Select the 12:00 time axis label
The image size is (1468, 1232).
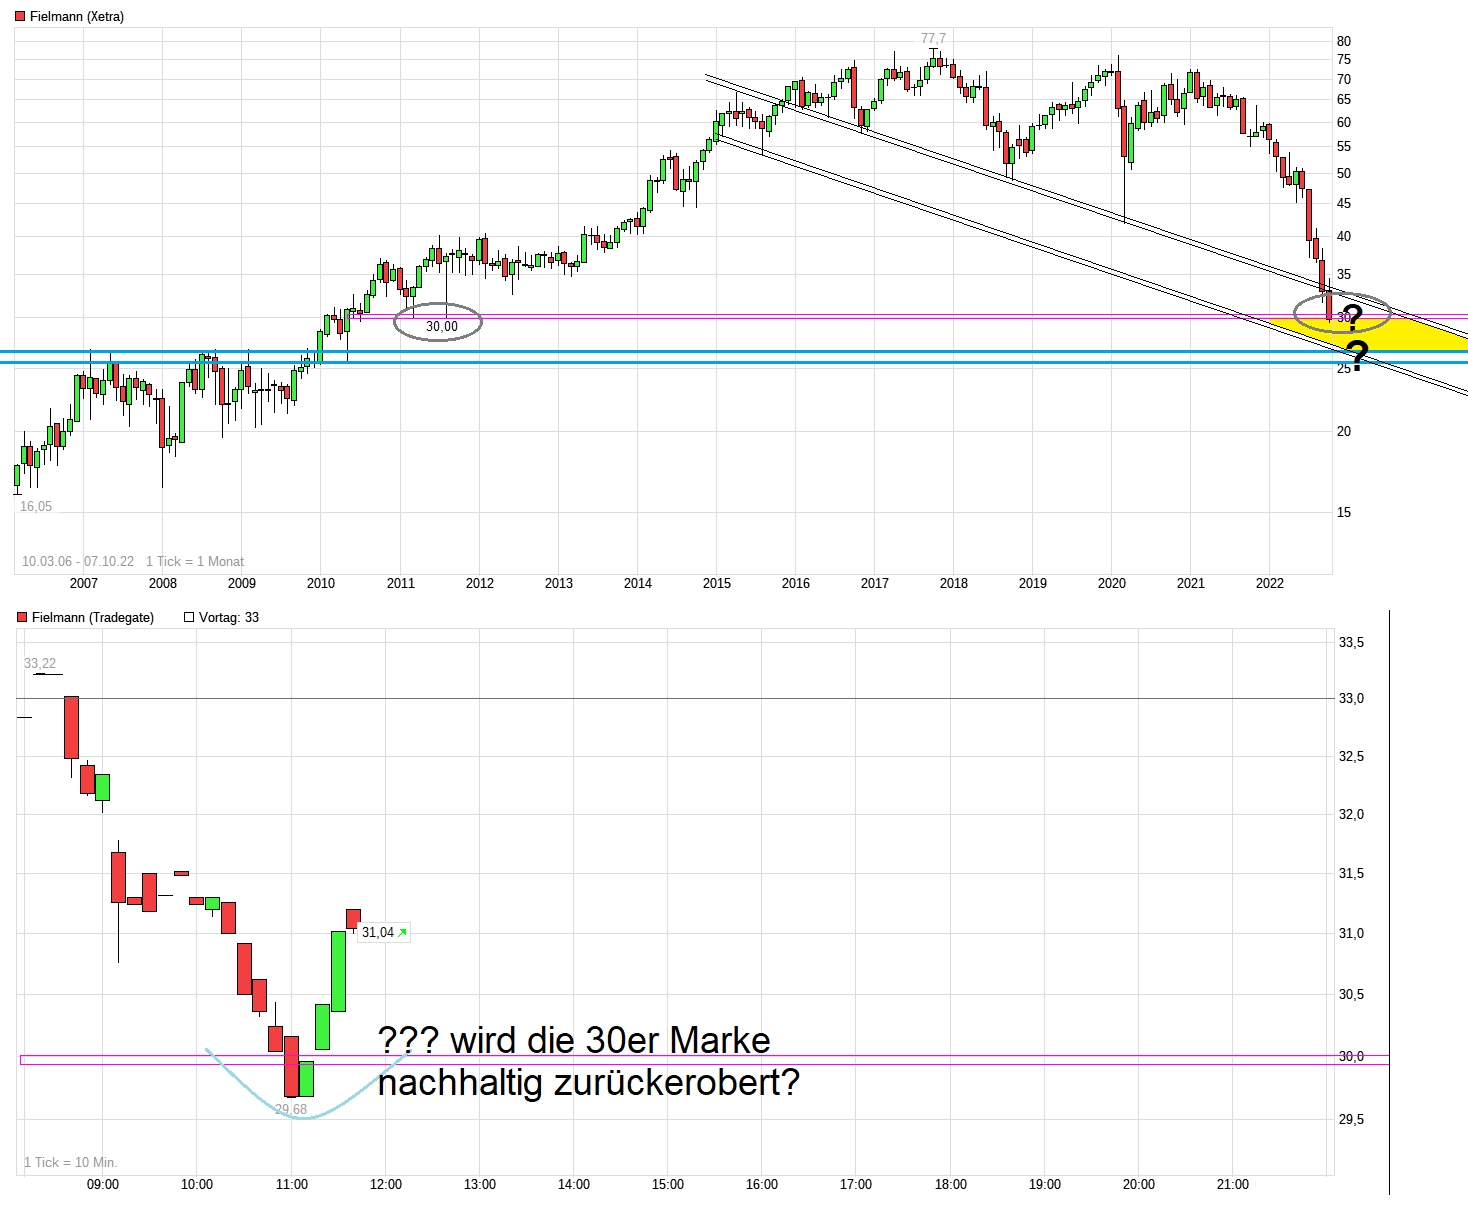click(386, 1184)
